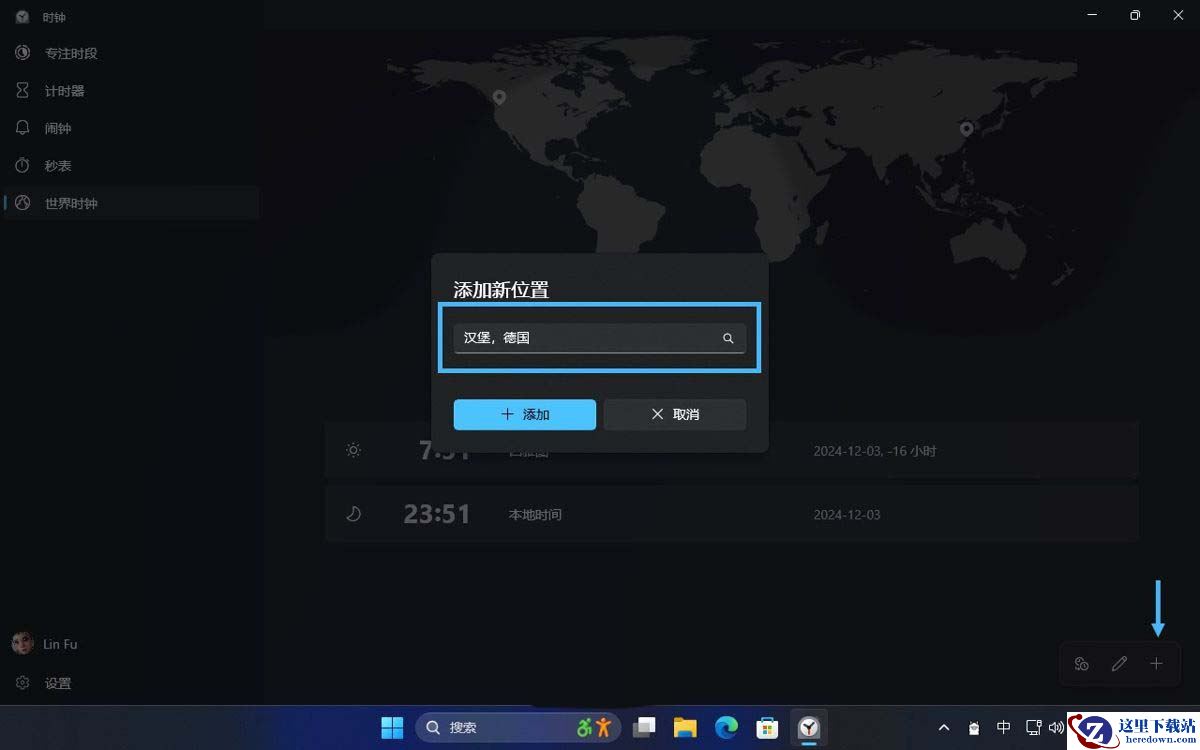Select the 7:51 clock row with -16 小时
The height and width of the screenshot is (750, 1200).
(x=732, y=450)
